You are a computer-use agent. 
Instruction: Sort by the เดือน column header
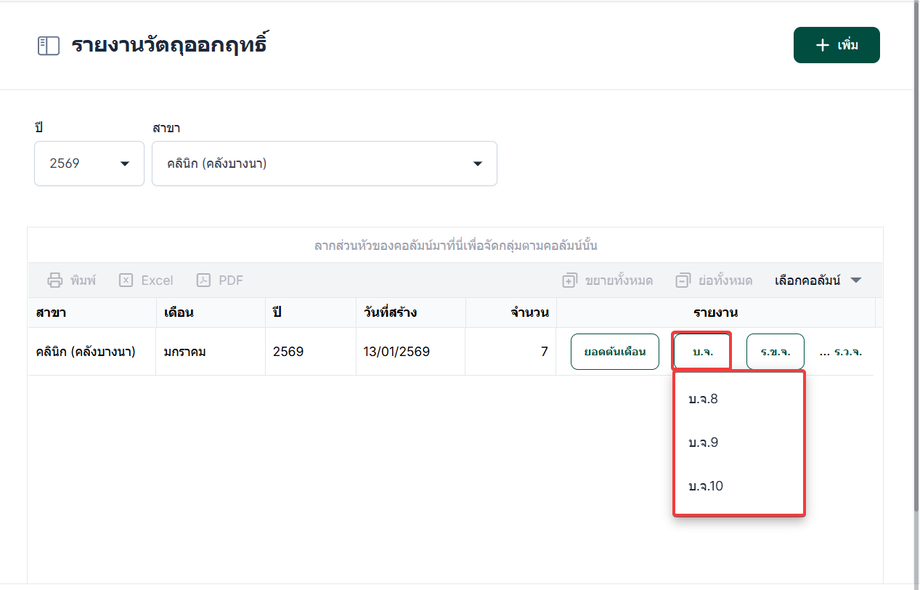[x=179, y=313]
